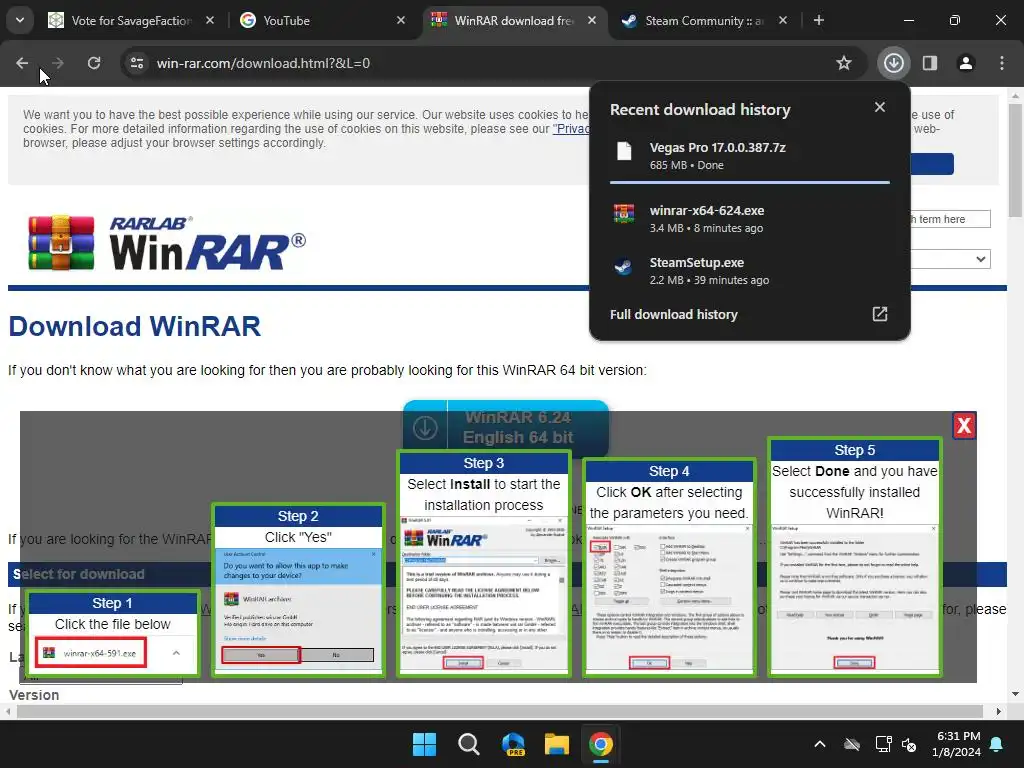
Task: Click the SteamSetup.exe Steam icon
Action: (623, 266)
